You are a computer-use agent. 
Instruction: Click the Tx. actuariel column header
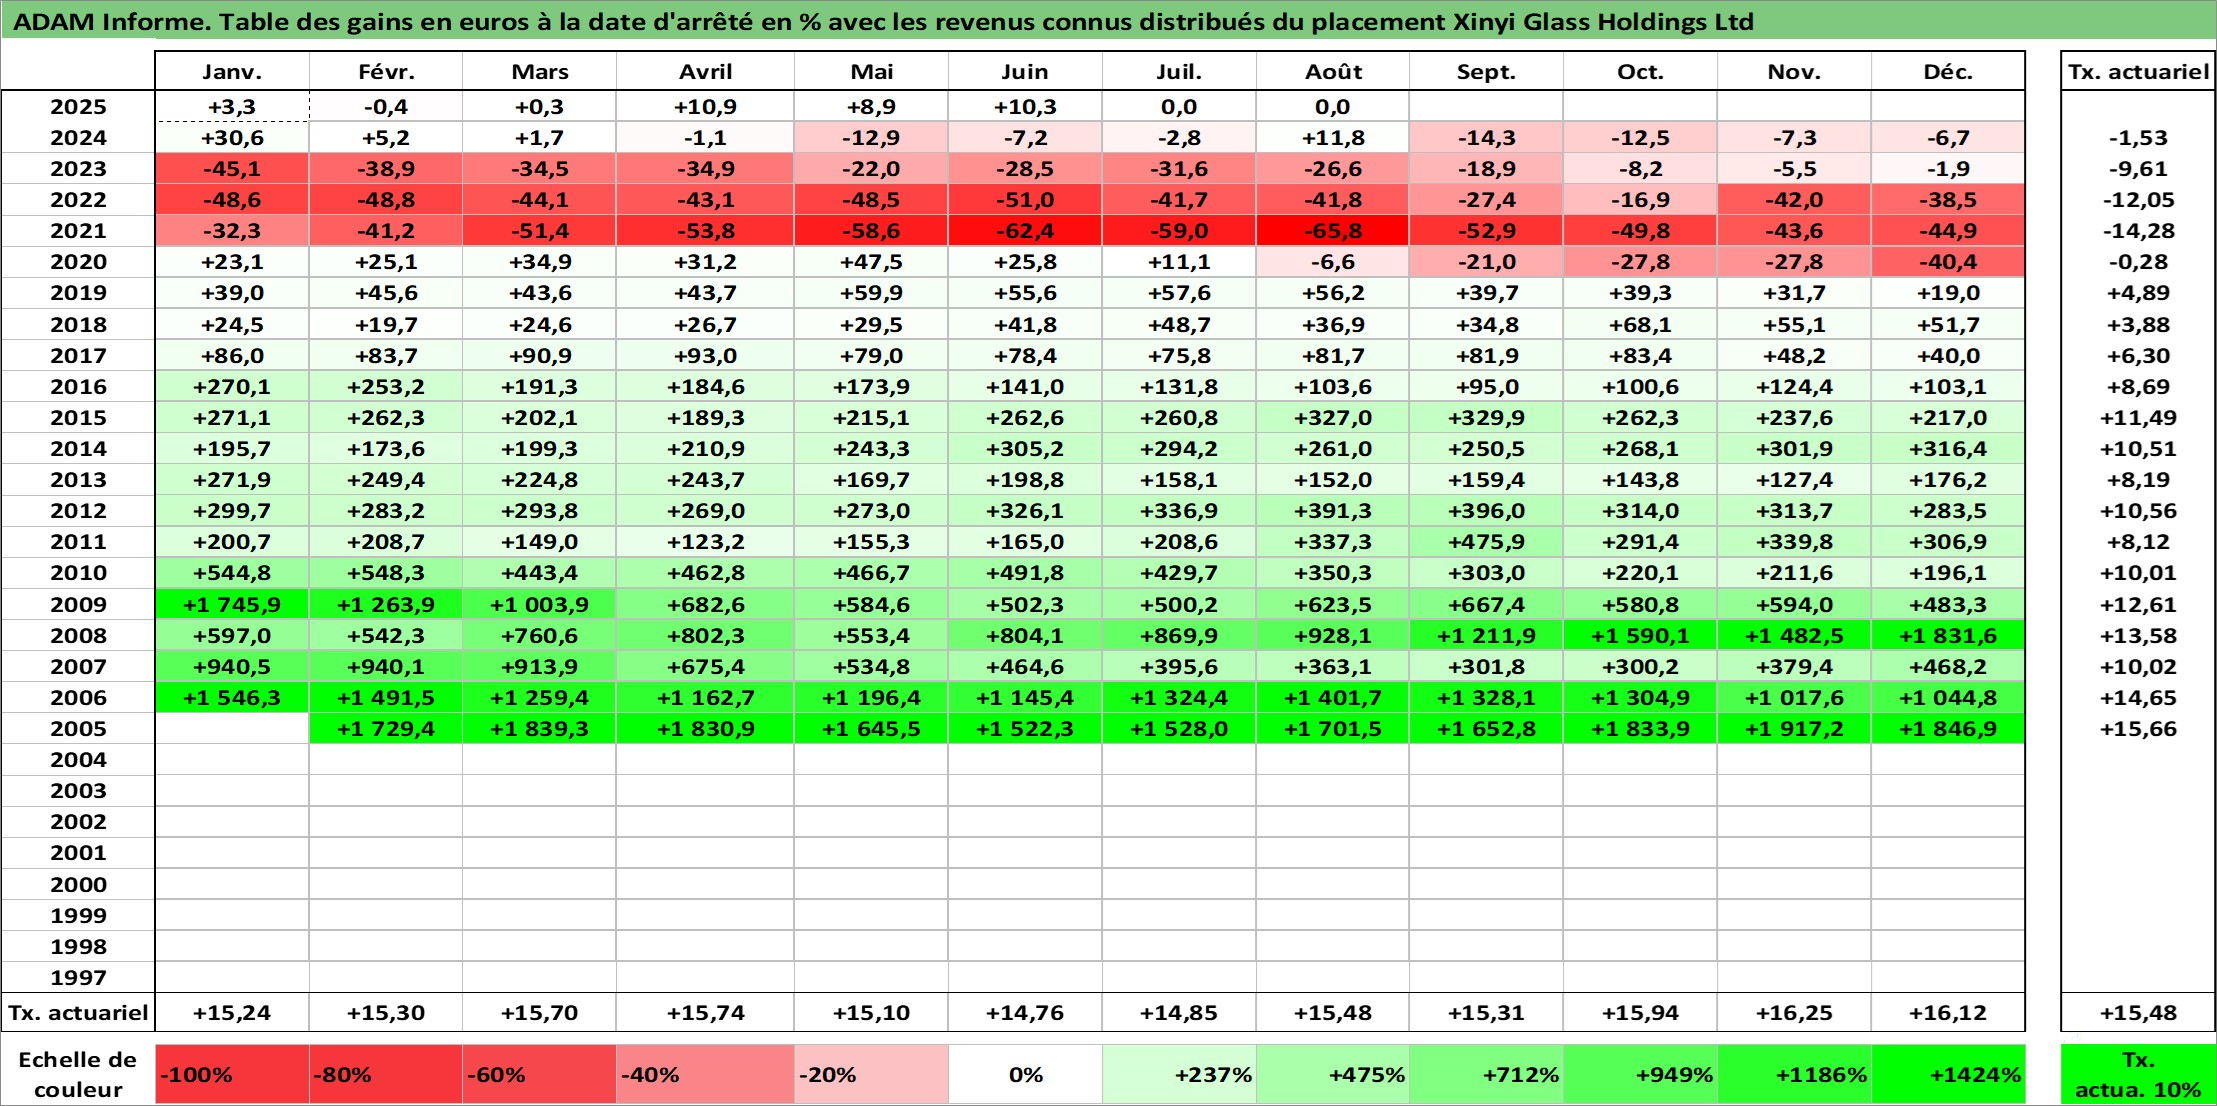coord(2138,72)
